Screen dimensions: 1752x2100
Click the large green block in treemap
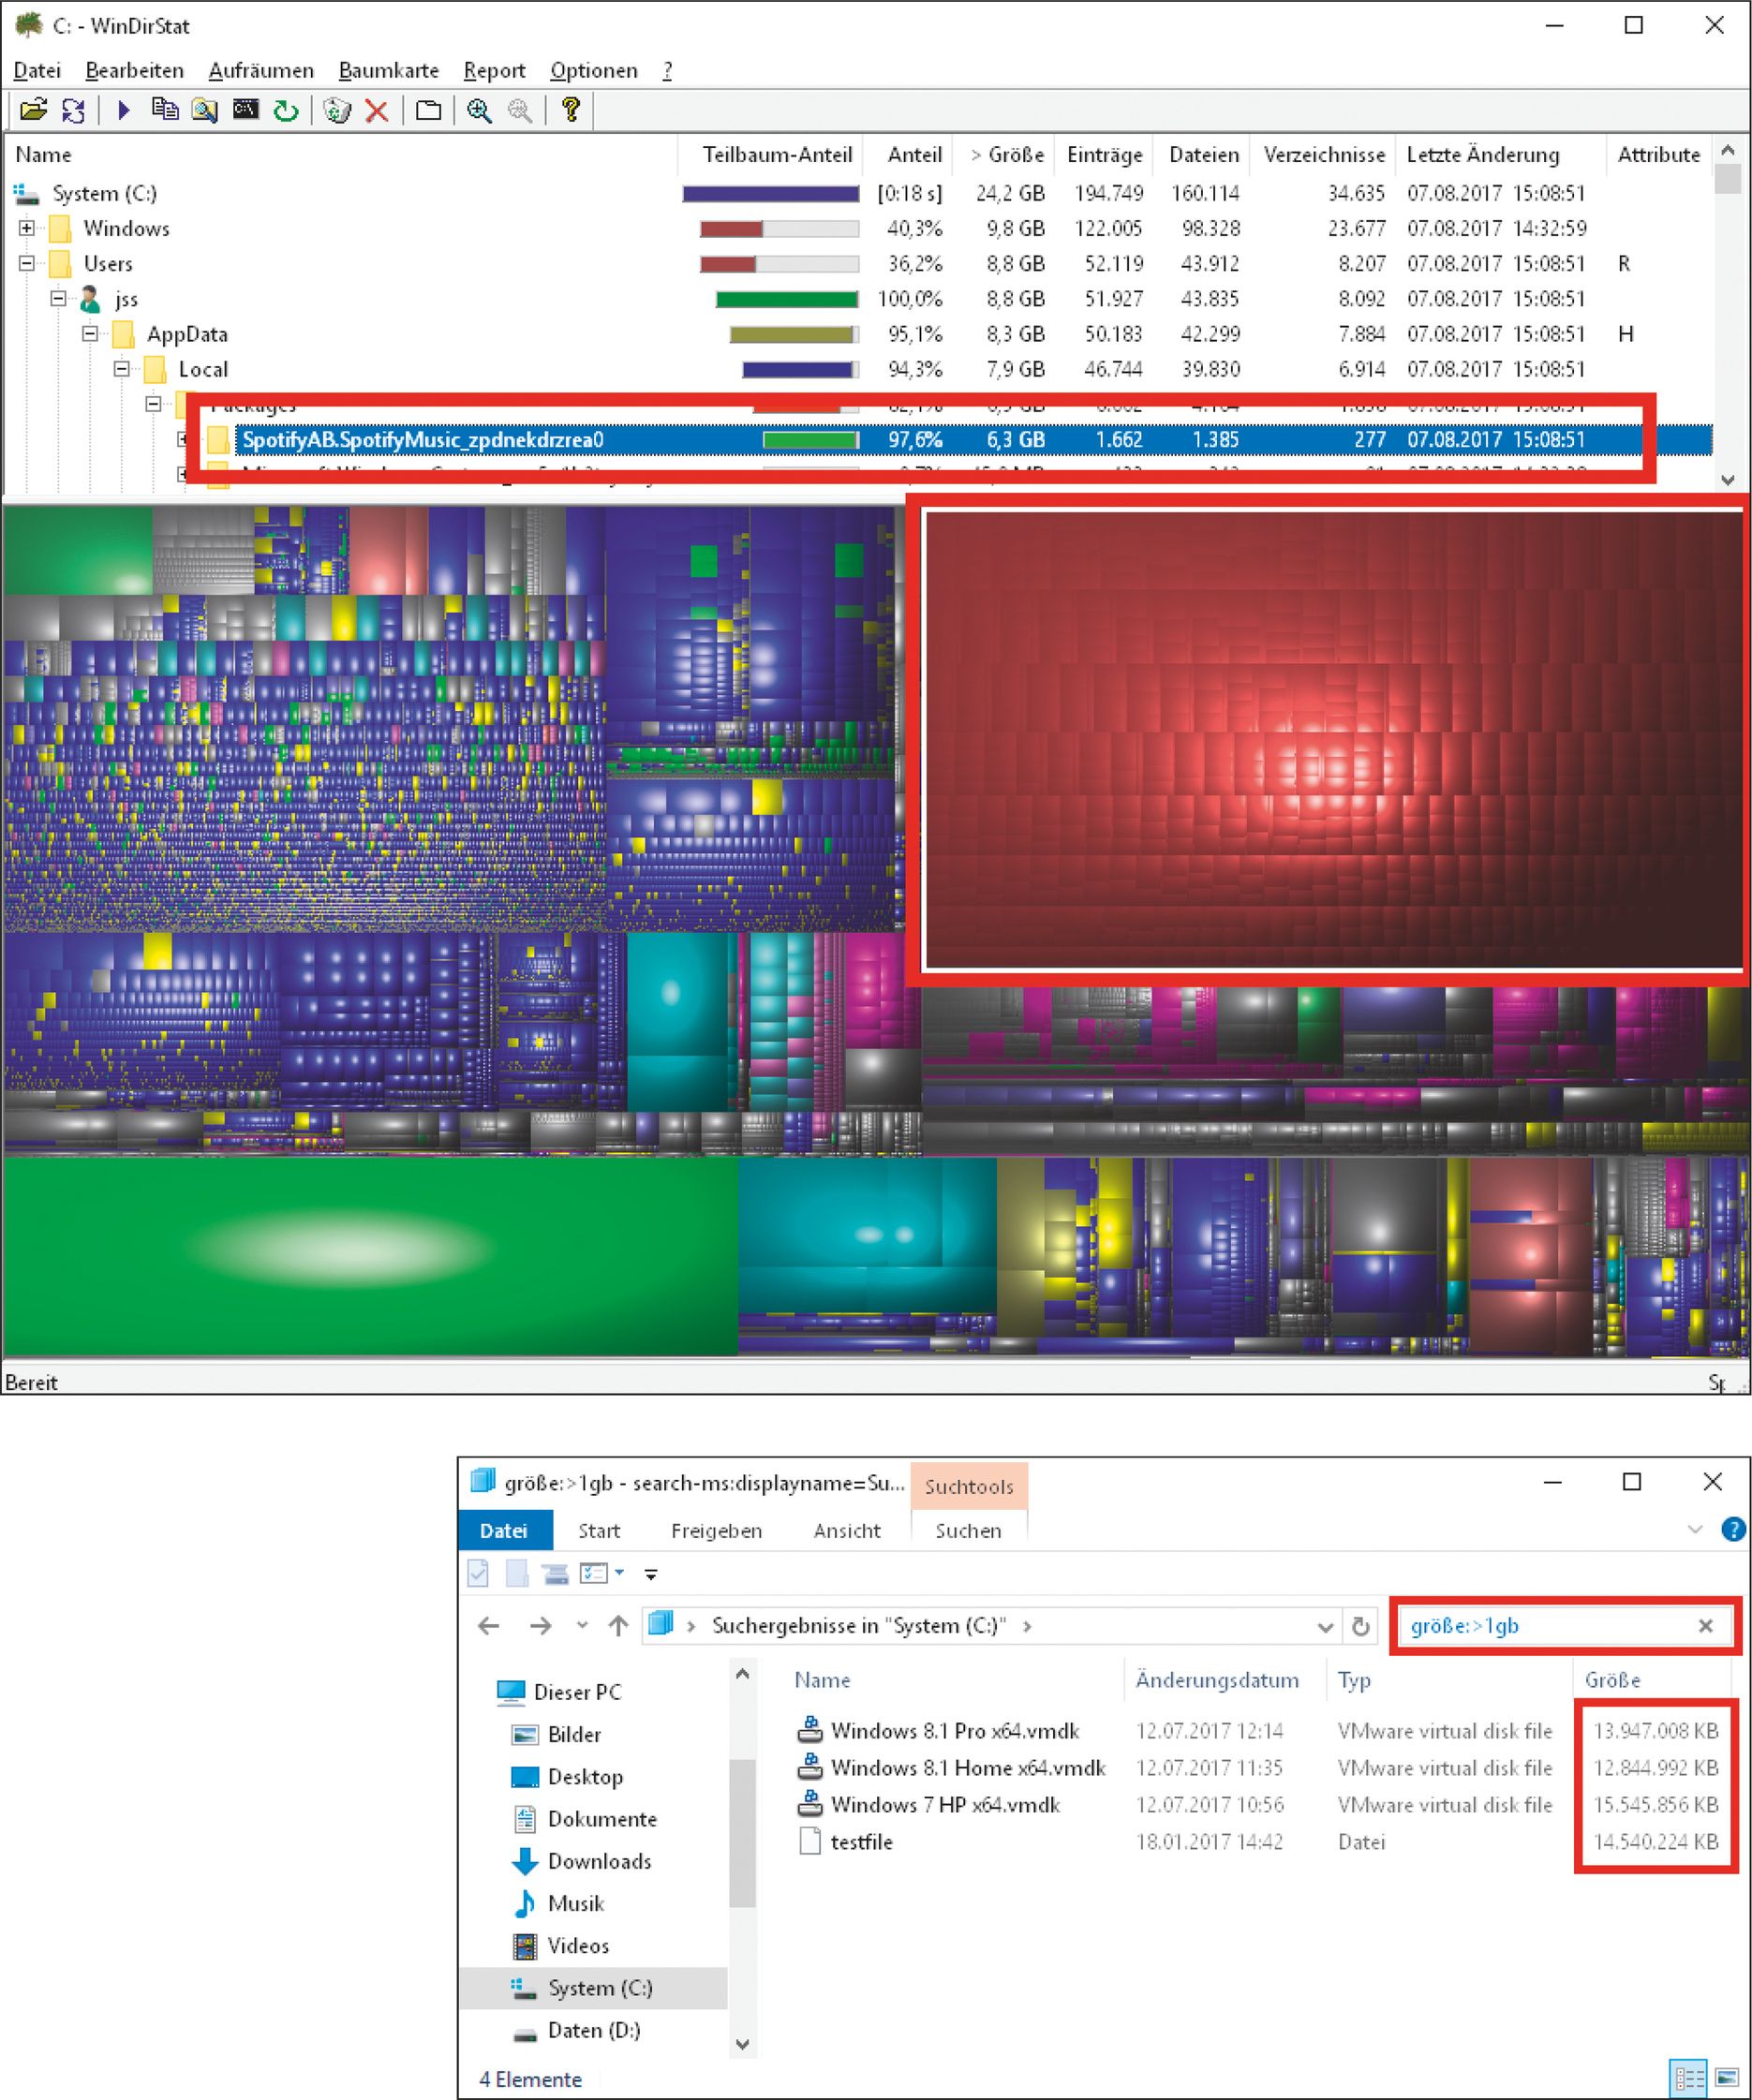pos(370,1255)
